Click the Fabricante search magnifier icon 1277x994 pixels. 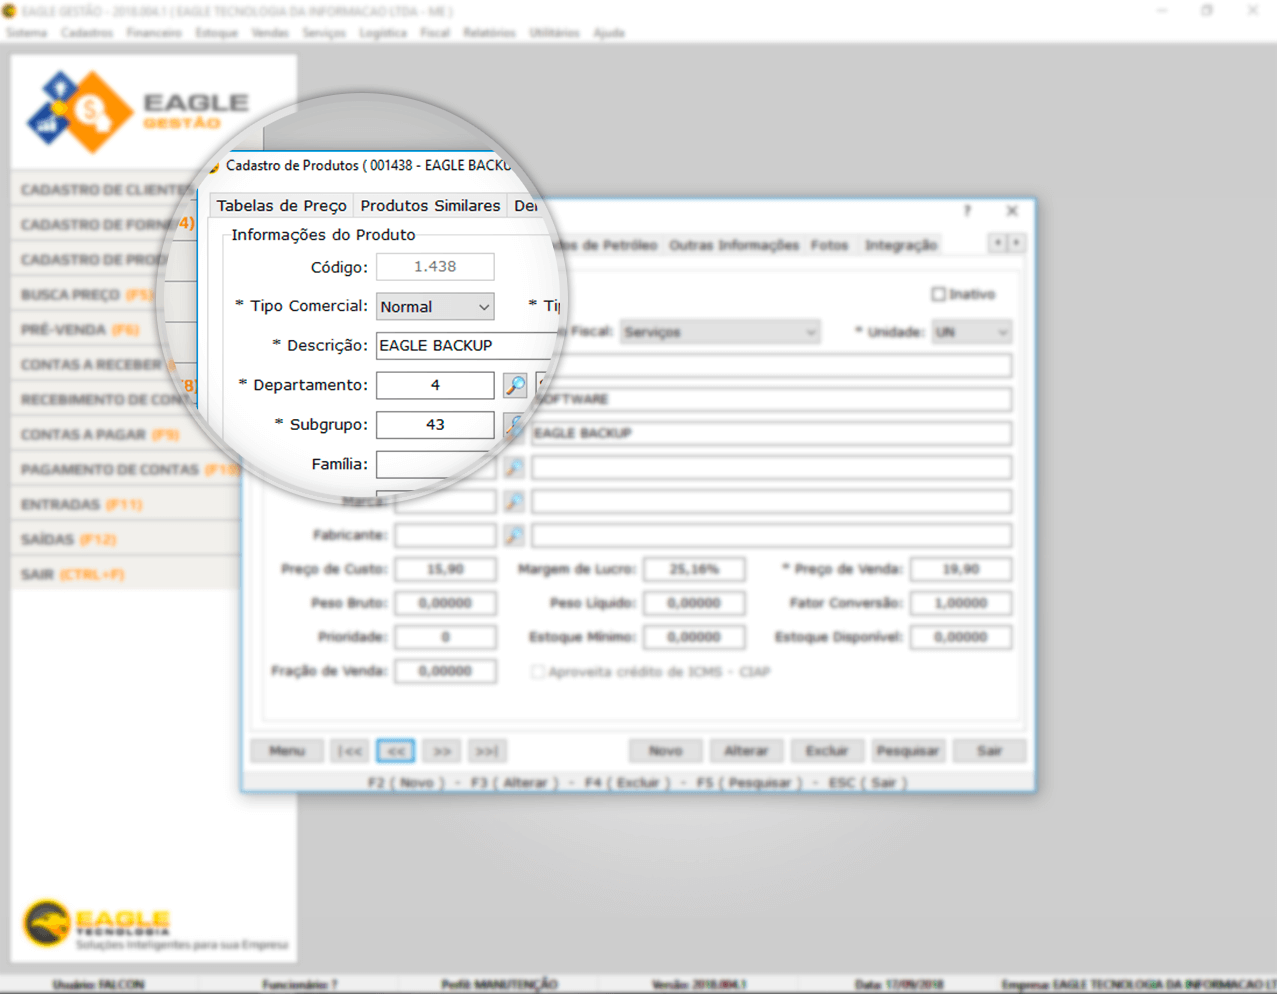pyautogui.click(x=514, y=535)
